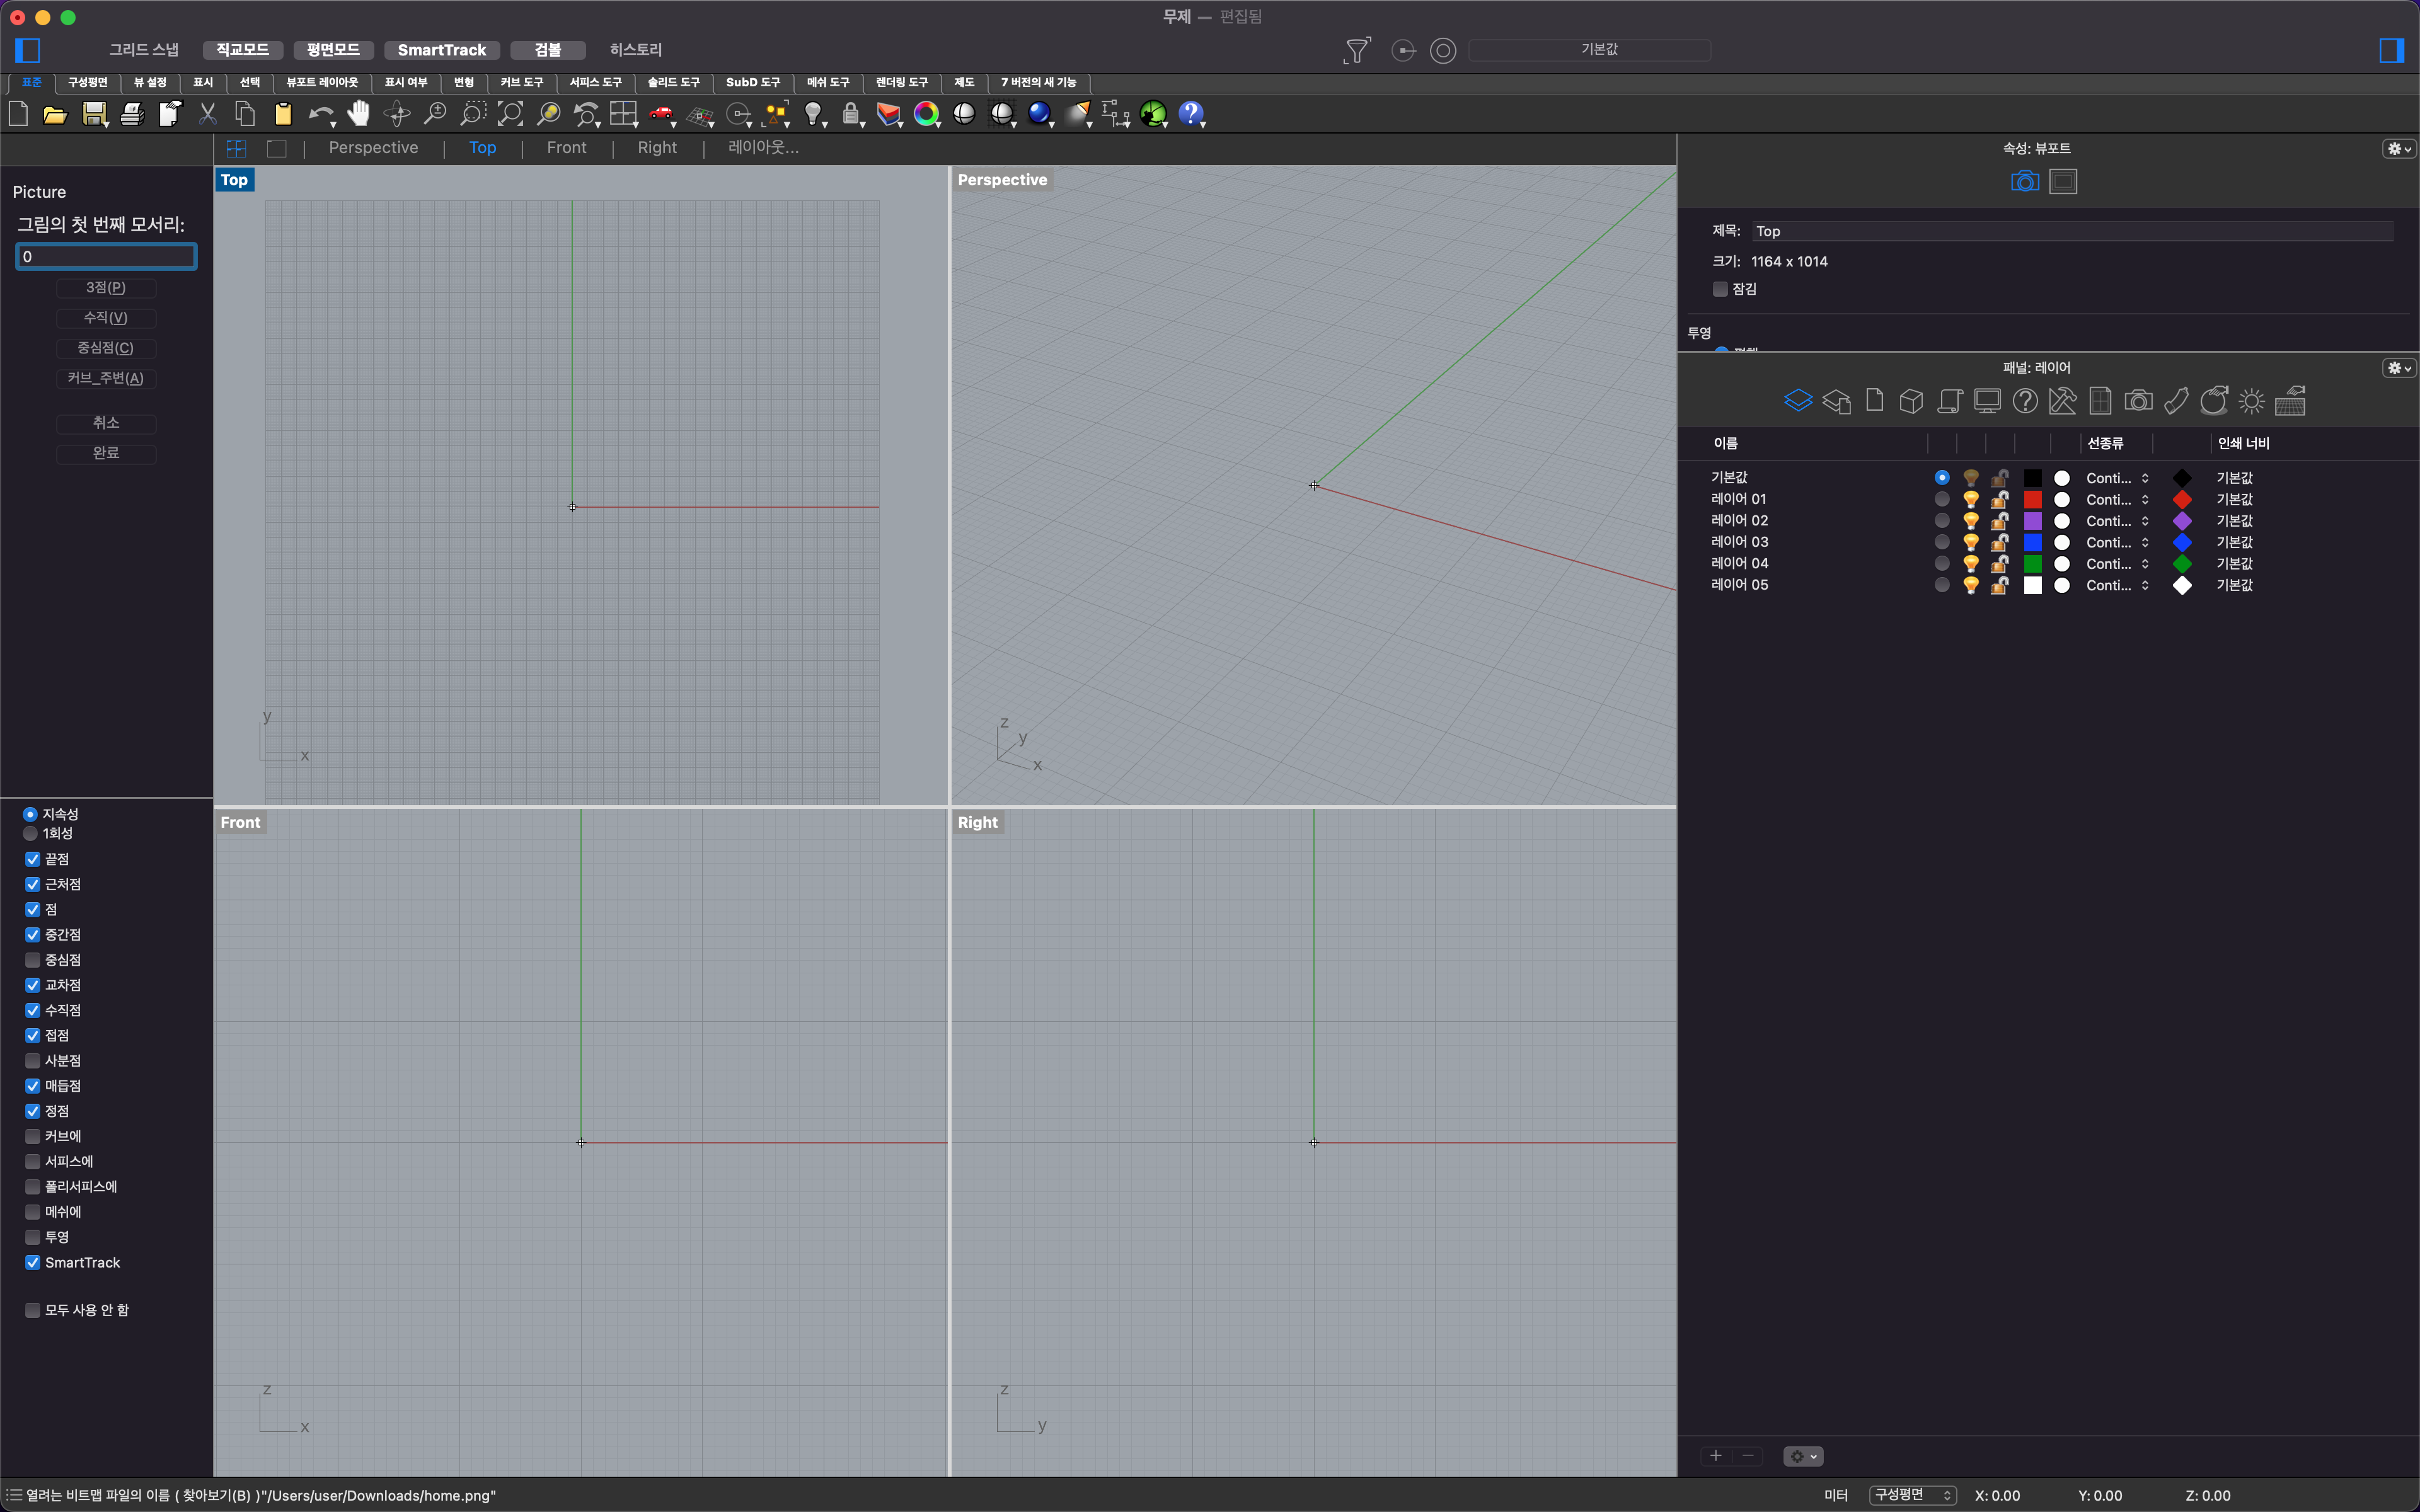Click the lock objects padlock icon
The image size is (2420, 1512).
click(850, 114)
